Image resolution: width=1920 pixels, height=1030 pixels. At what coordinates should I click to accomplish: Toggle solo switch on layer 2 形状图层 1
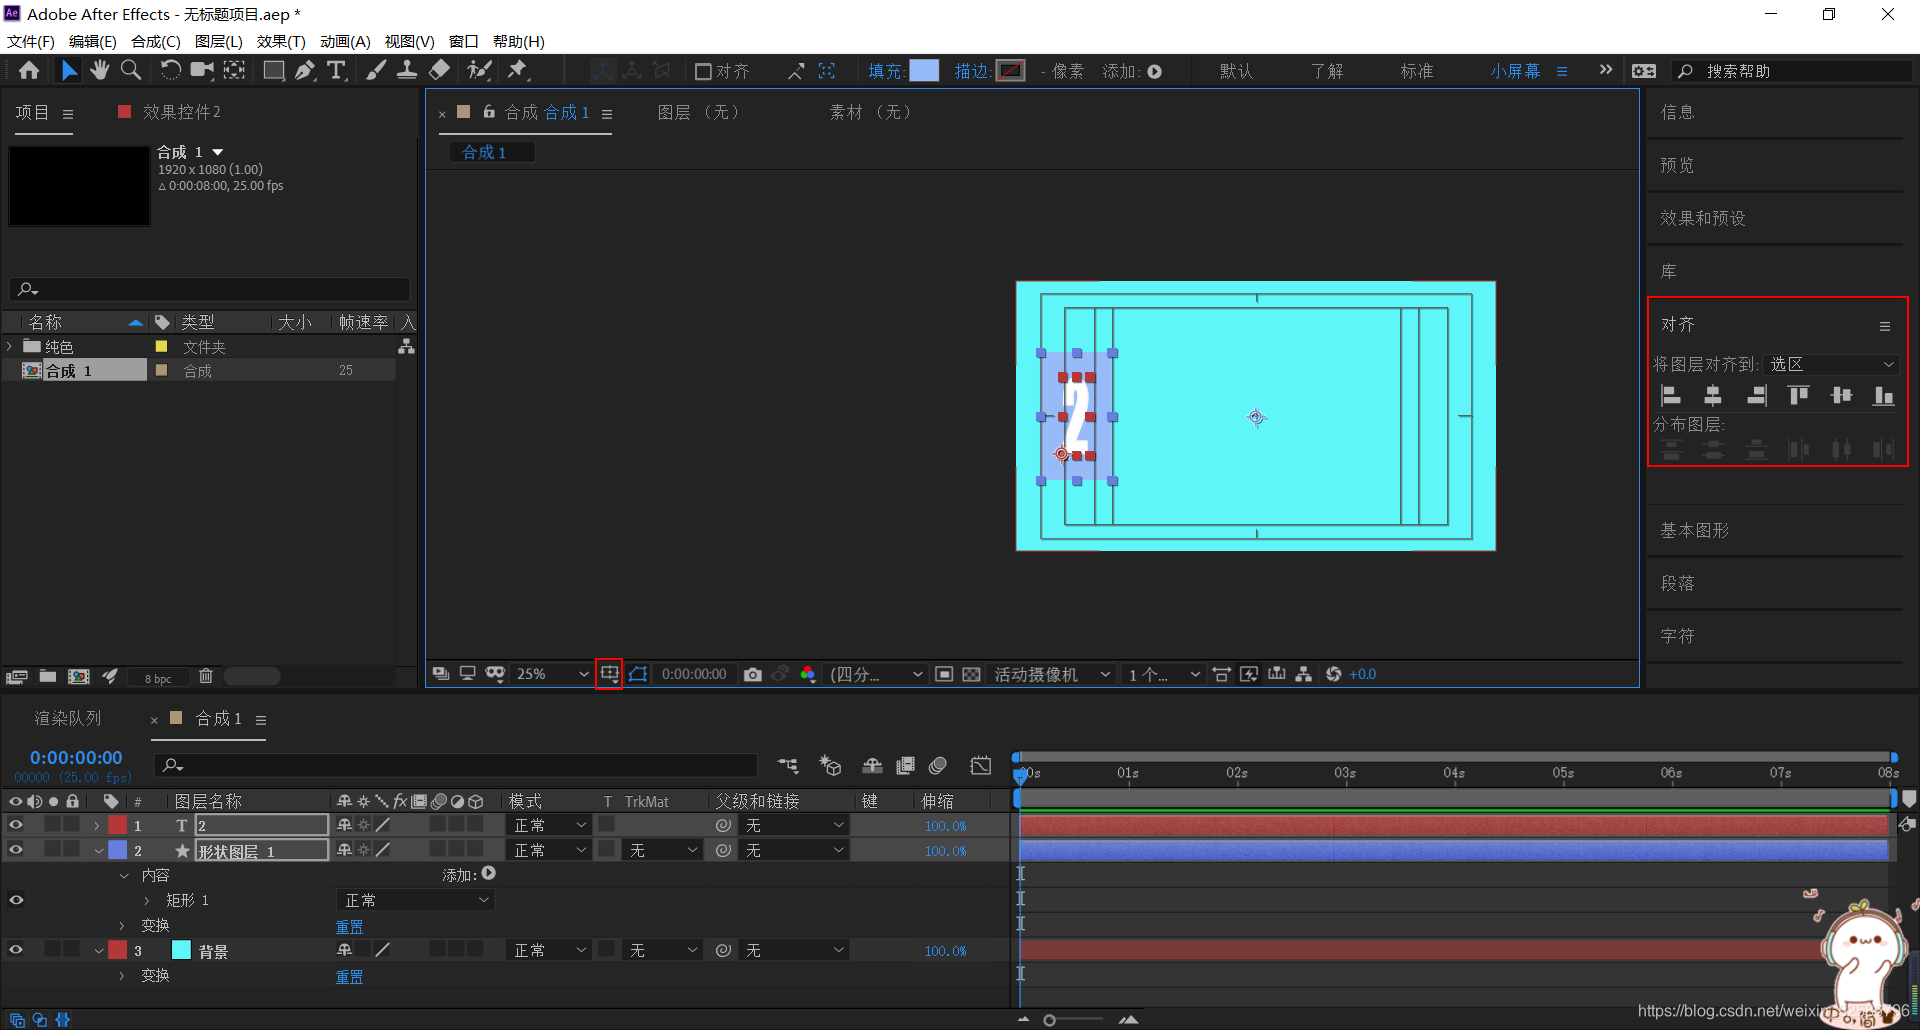53,850
